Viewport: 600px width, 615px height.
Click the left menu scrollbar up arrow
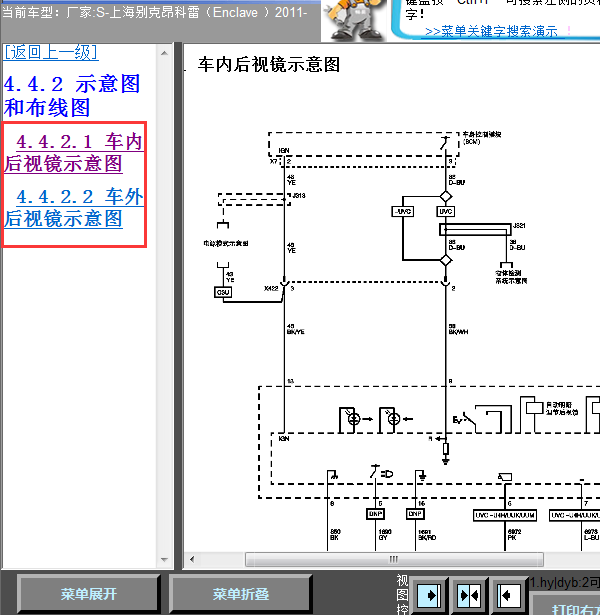[164, 53]
